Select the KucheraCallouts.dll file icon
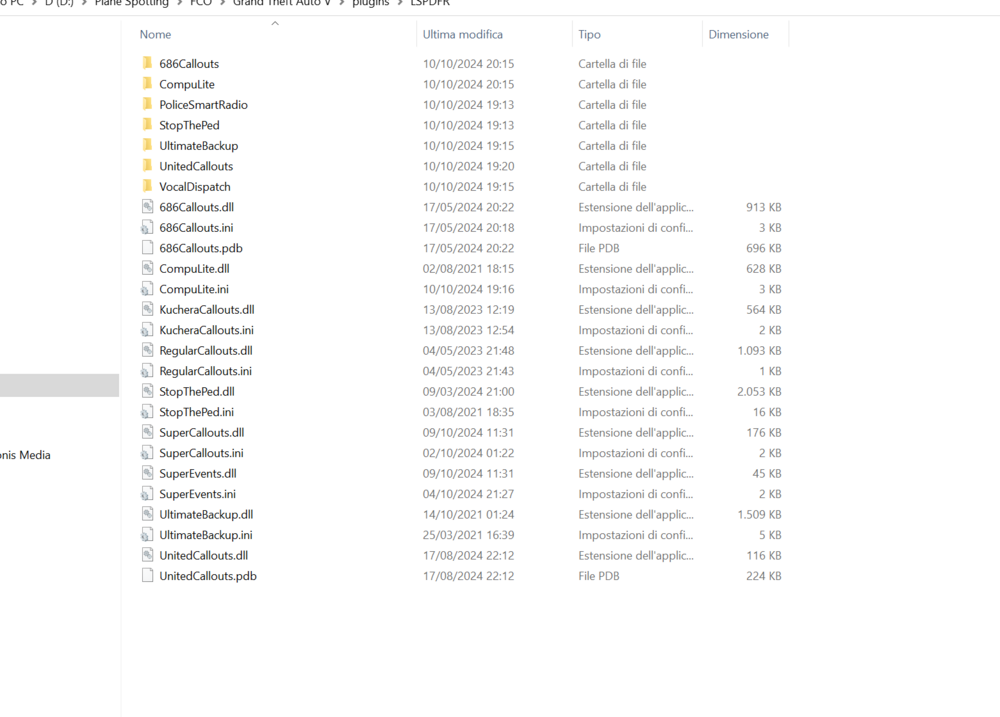The image size is (1000, 717). tap(147, 309)
